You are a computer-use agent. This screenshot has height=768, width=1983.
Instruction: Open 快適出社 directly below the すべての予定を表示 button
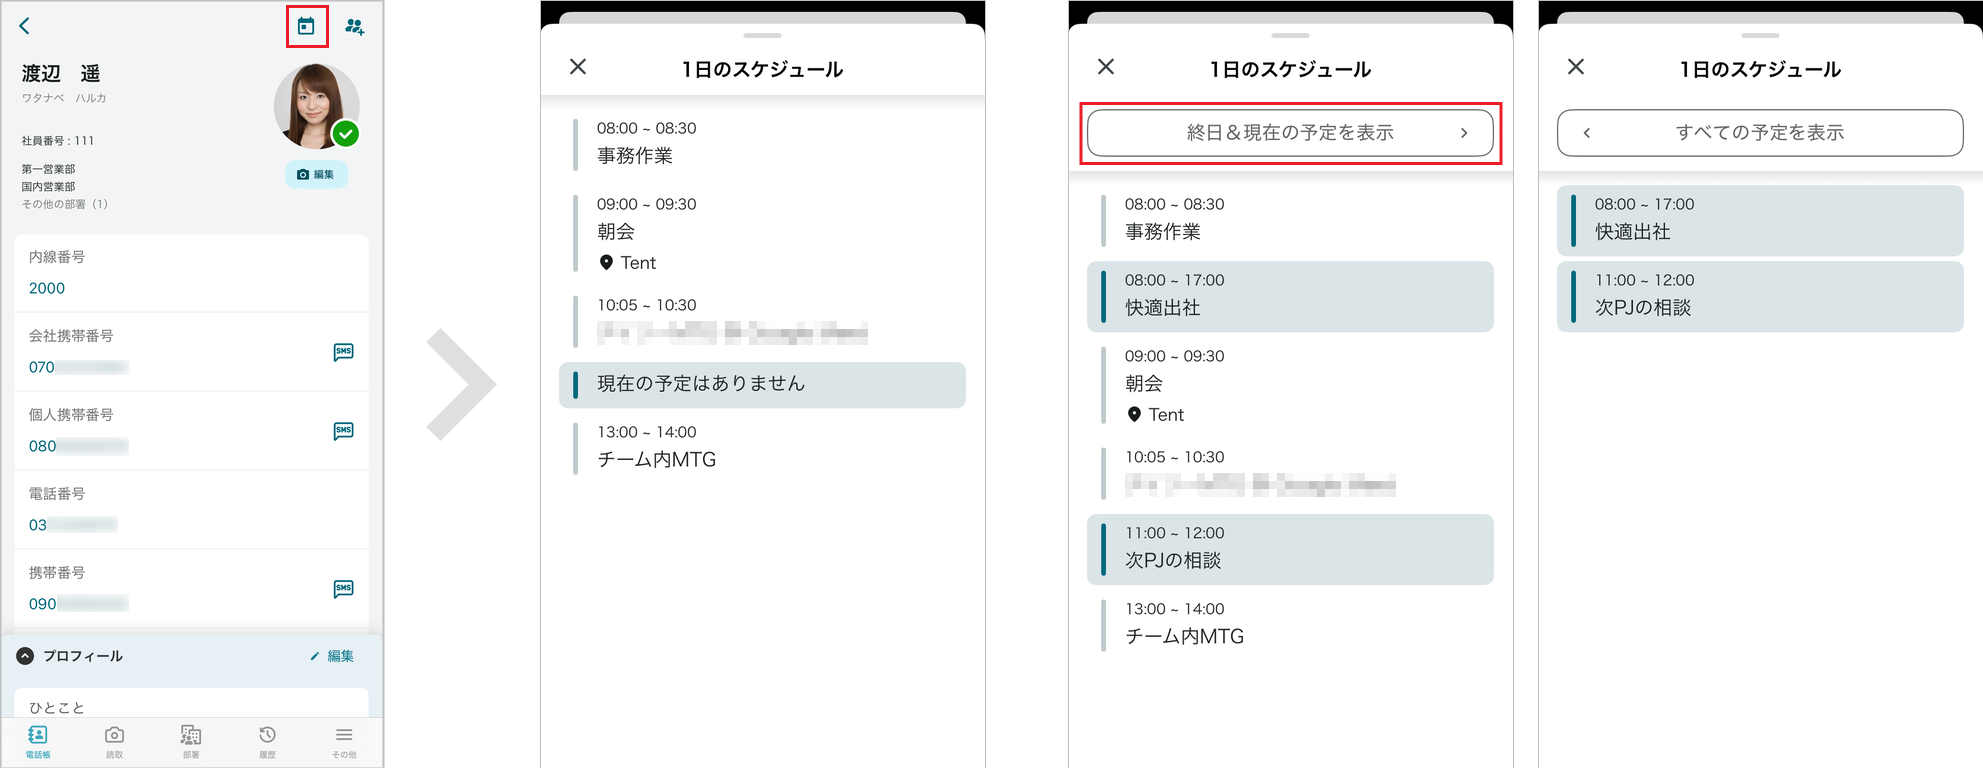point(1760,220)
